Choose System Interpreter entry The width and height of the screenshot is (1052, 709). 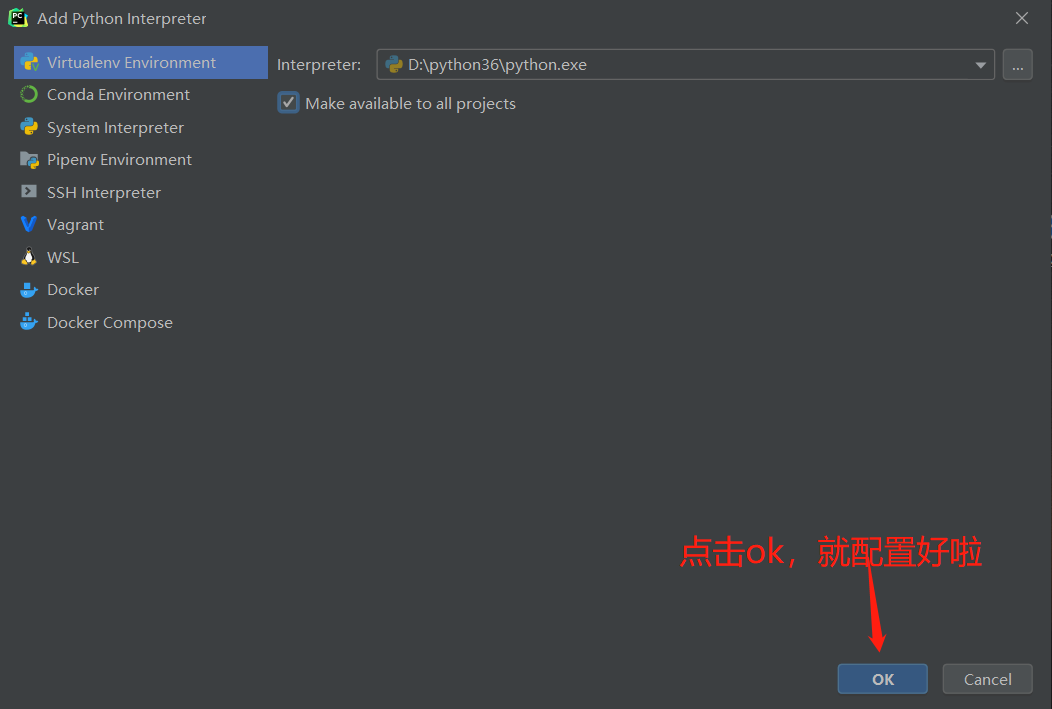click(141, 127)
